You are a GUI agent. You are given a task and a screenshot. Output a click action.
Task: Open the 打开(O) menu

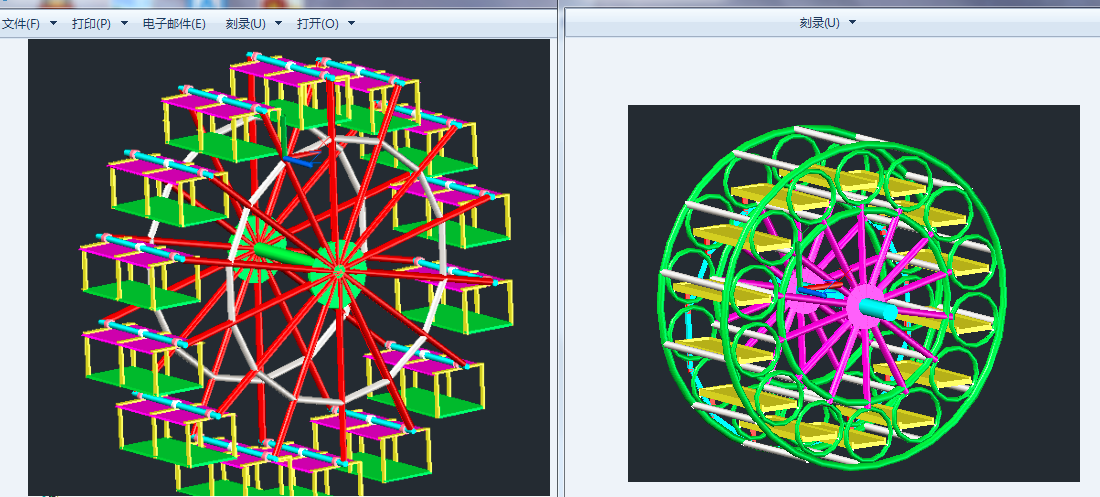[318, 24]
